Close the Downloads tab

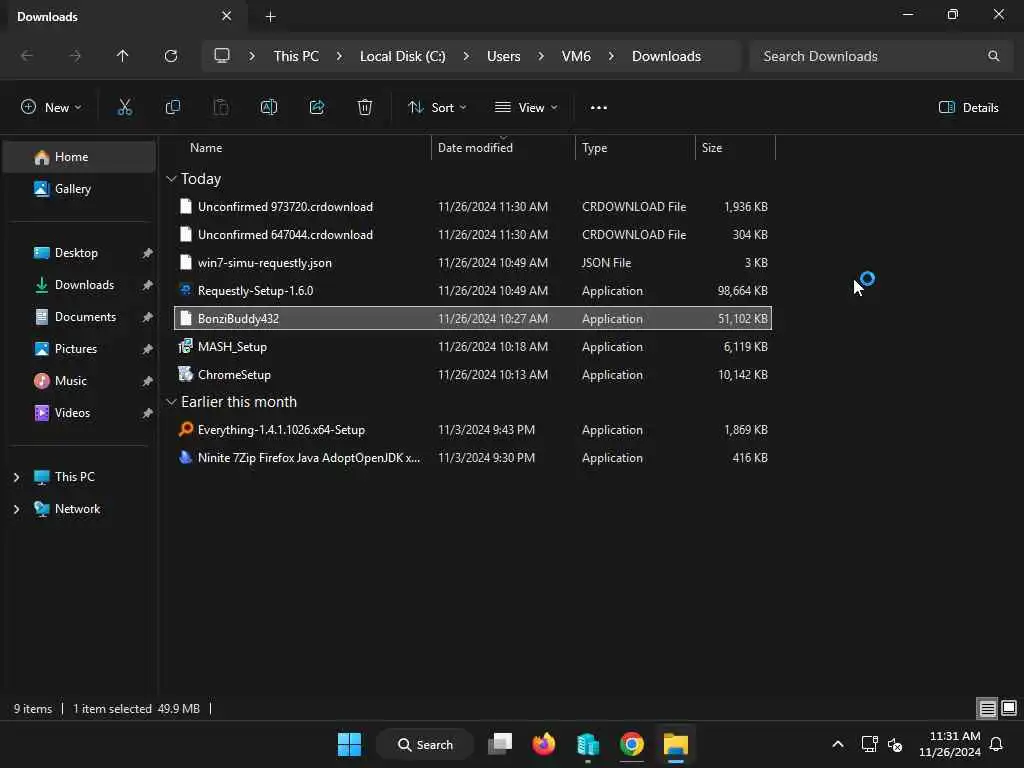click(227, 16)
